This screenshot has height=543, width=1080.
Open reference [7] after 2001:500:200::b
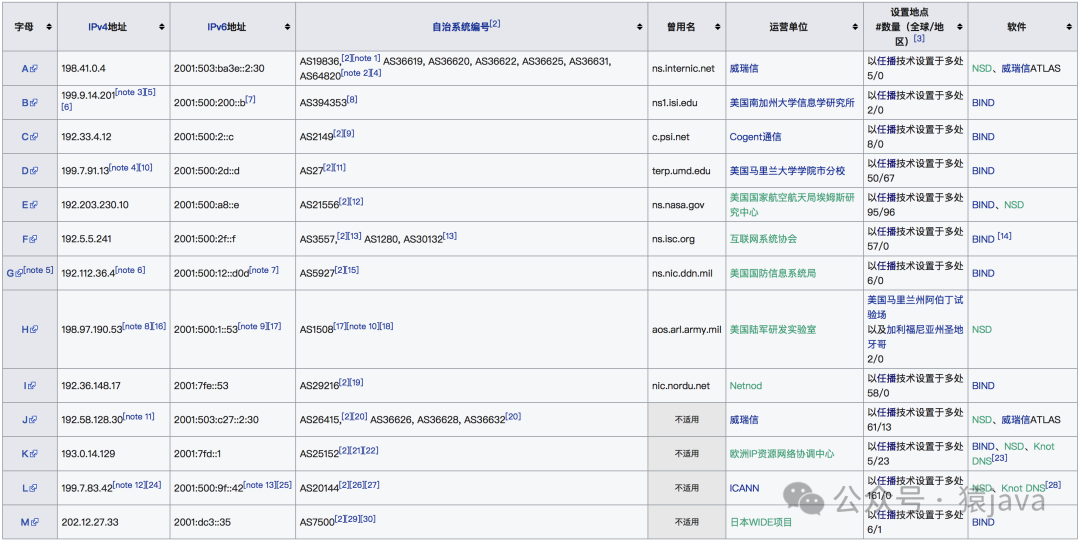click(x=250, y=100)
